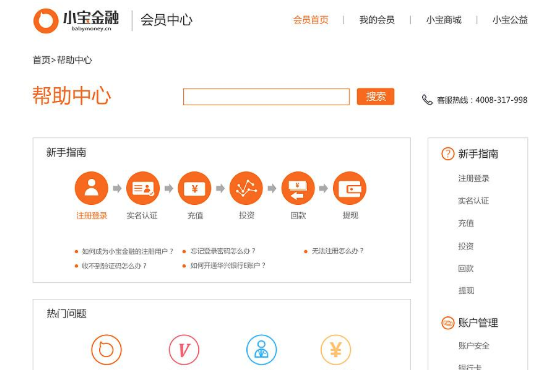Click the 回款 label under the guide steps
The width and height of the screenshot is (546, 370).
[x=298, y=215]
